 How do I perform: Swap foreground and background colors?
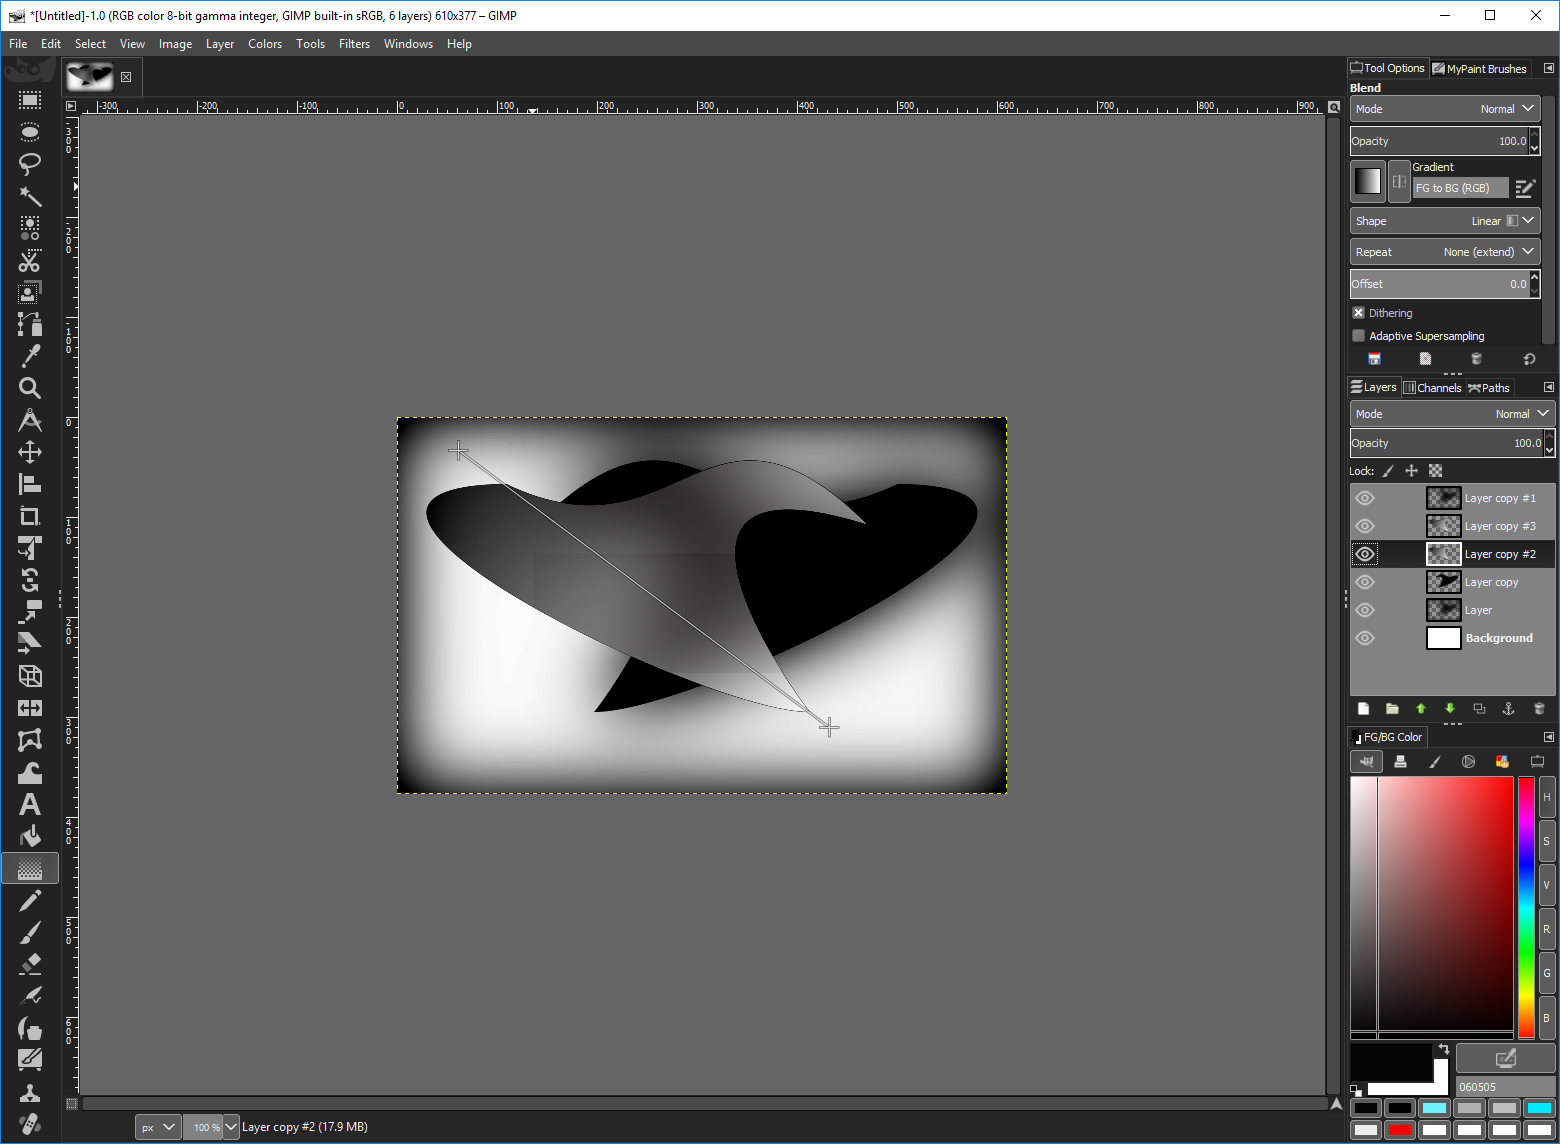[x=1443, y=1049]
